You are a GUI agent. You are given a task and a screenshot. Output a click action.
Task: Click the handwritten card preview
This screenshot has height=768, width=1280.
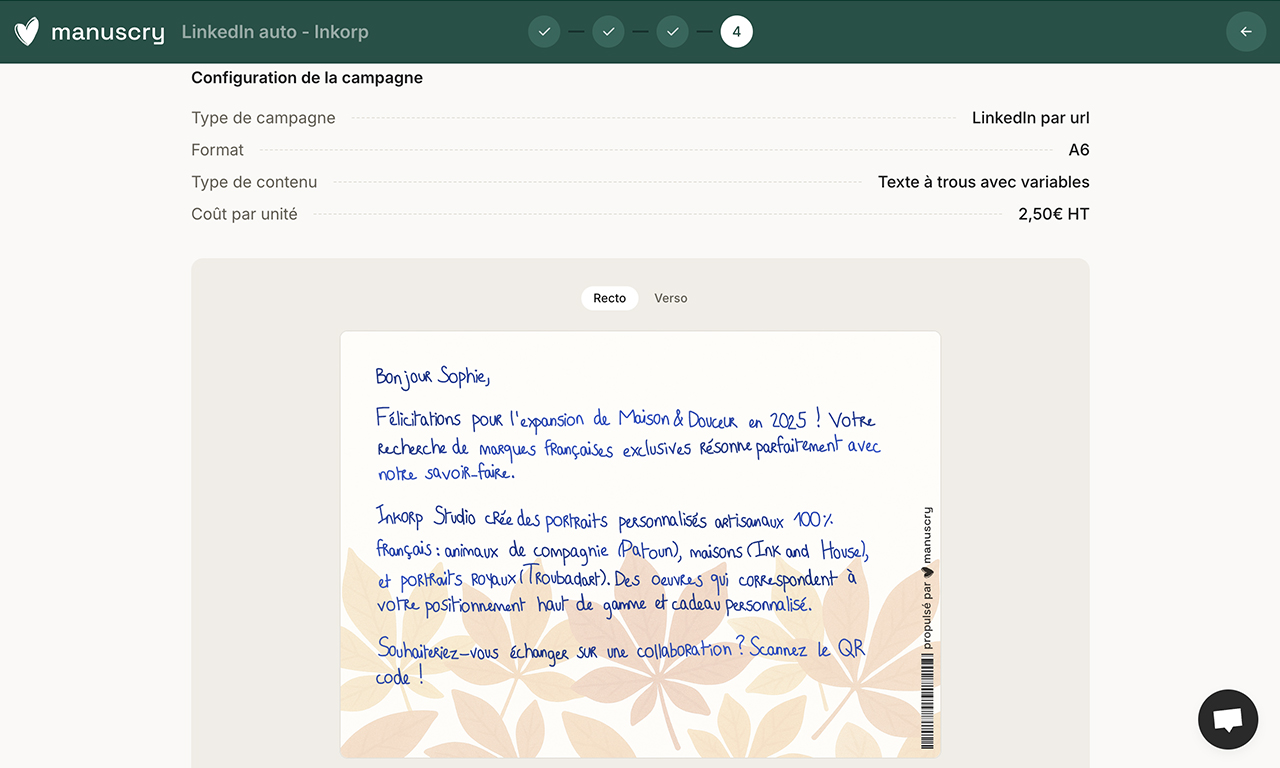[x=640, y=543]
